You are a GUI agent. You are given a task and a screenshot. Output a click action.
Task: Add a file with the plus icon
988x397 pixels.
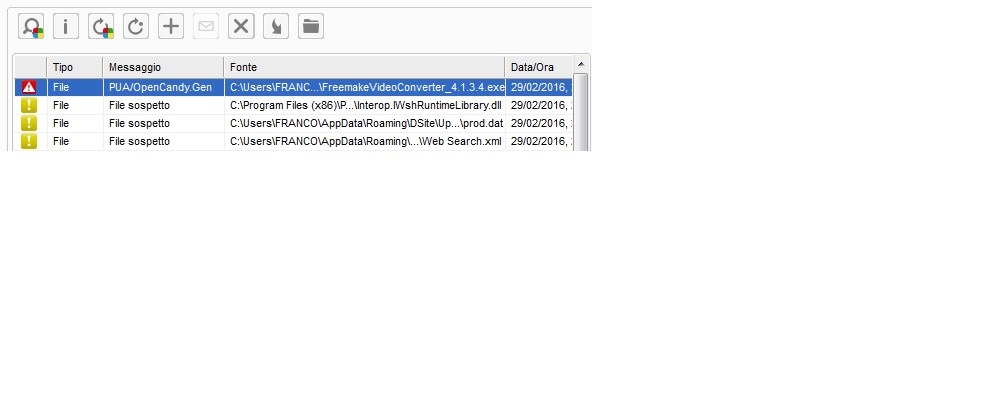point(171,26)
